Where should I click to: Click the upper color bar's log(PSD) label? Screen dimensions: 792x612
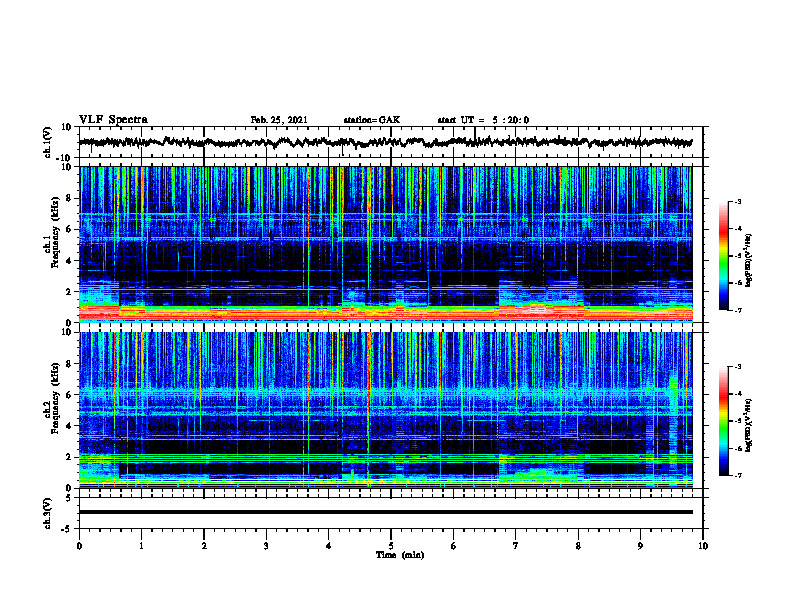tap(749, 261)
